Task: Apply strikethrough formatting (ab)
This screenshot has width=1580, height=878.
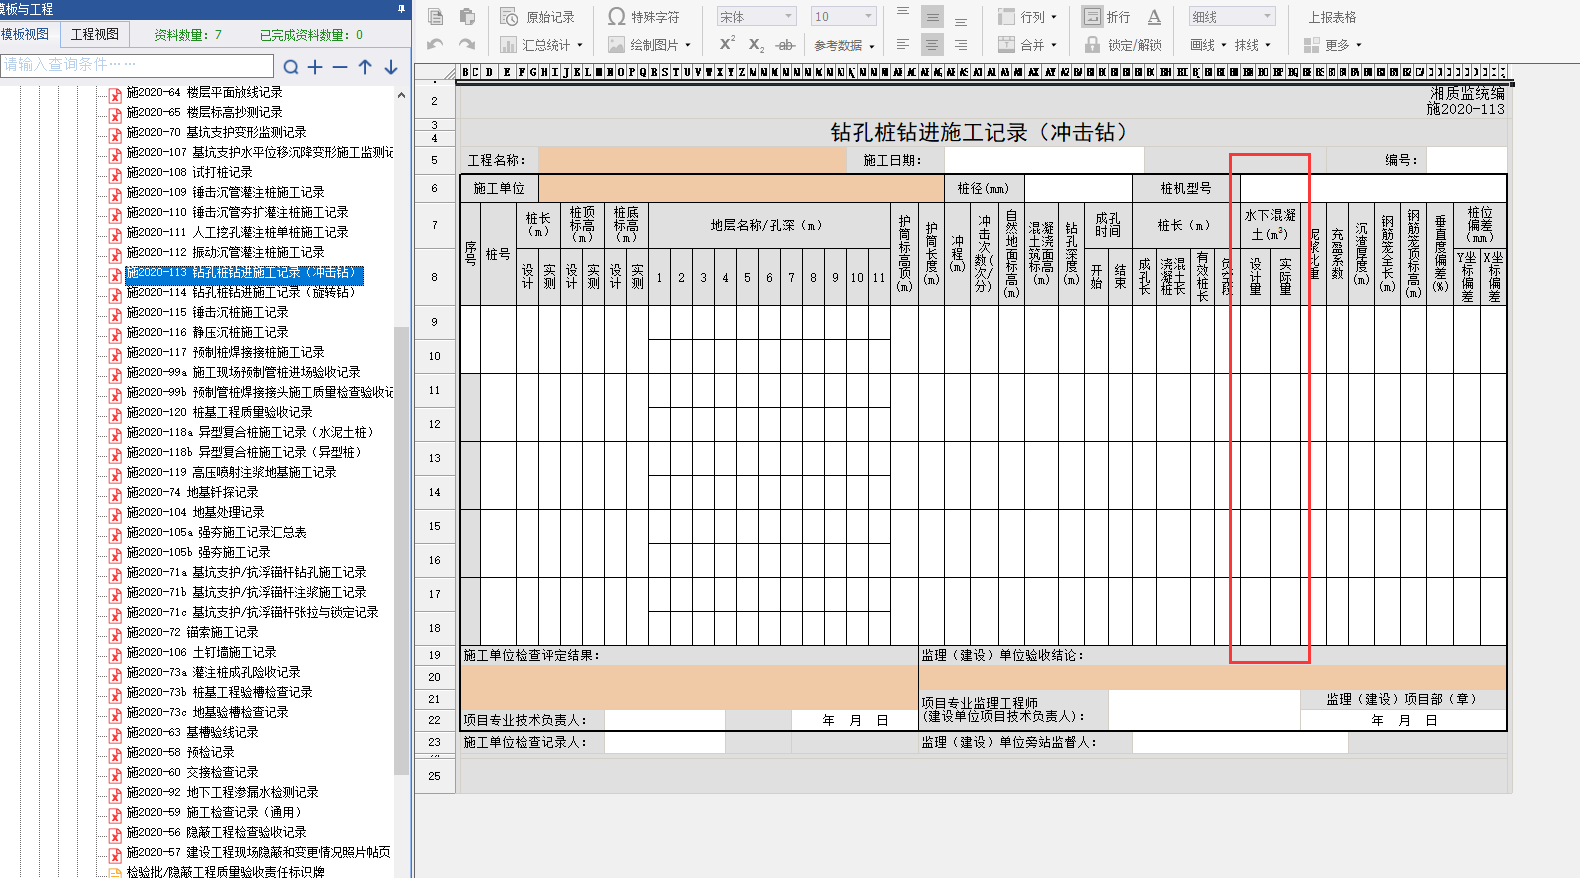Action: pos(785,45)
